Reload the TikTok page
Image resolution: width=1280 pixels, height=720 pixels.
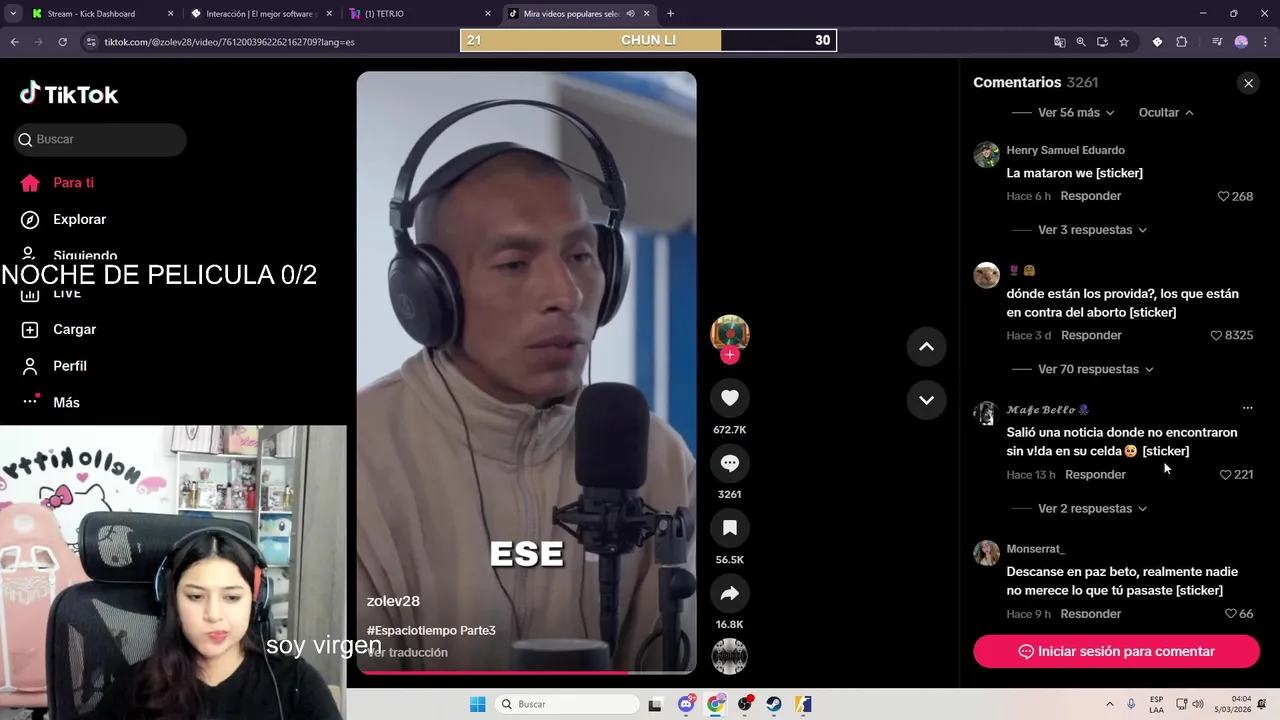62,42
